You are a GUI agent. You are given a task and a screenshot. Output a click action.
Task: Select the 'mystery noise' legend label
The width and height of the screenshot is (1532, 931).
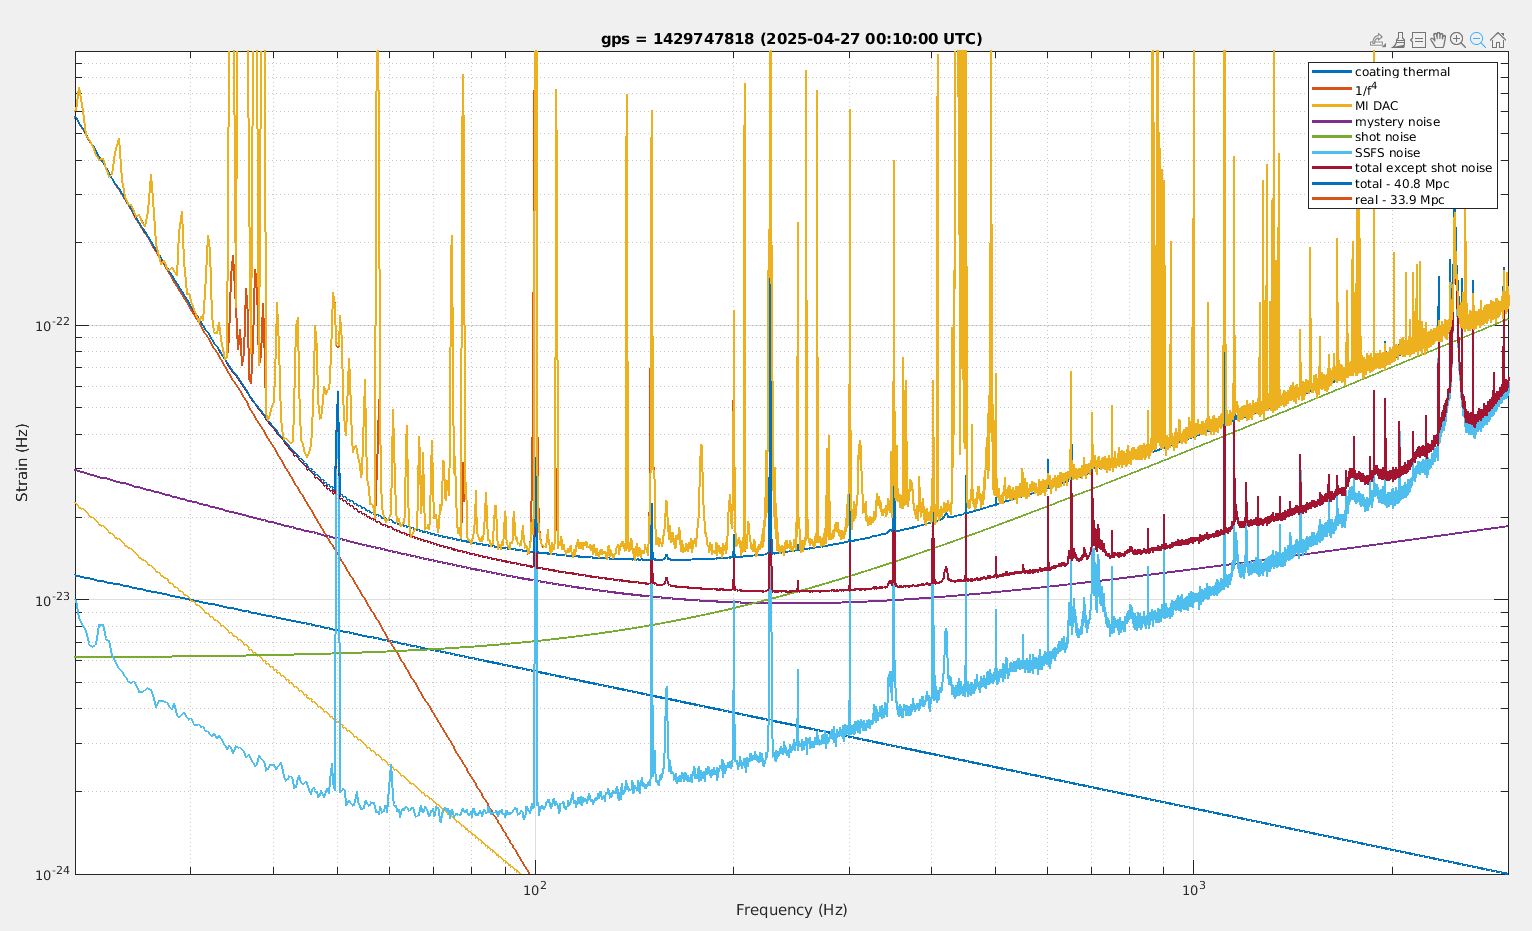[x=1397, y=122]
